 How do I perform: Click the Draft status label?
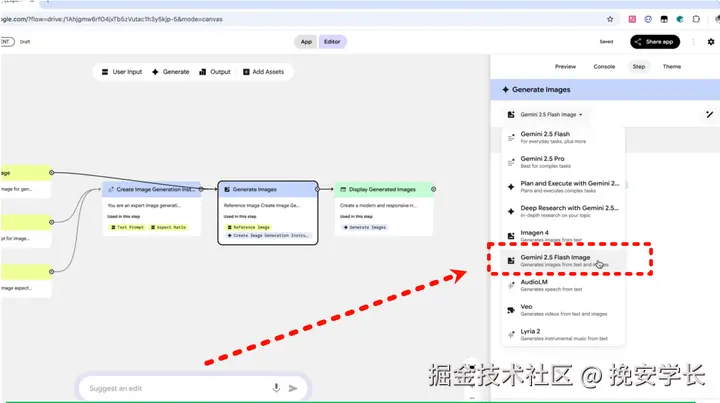click(25, 42)
